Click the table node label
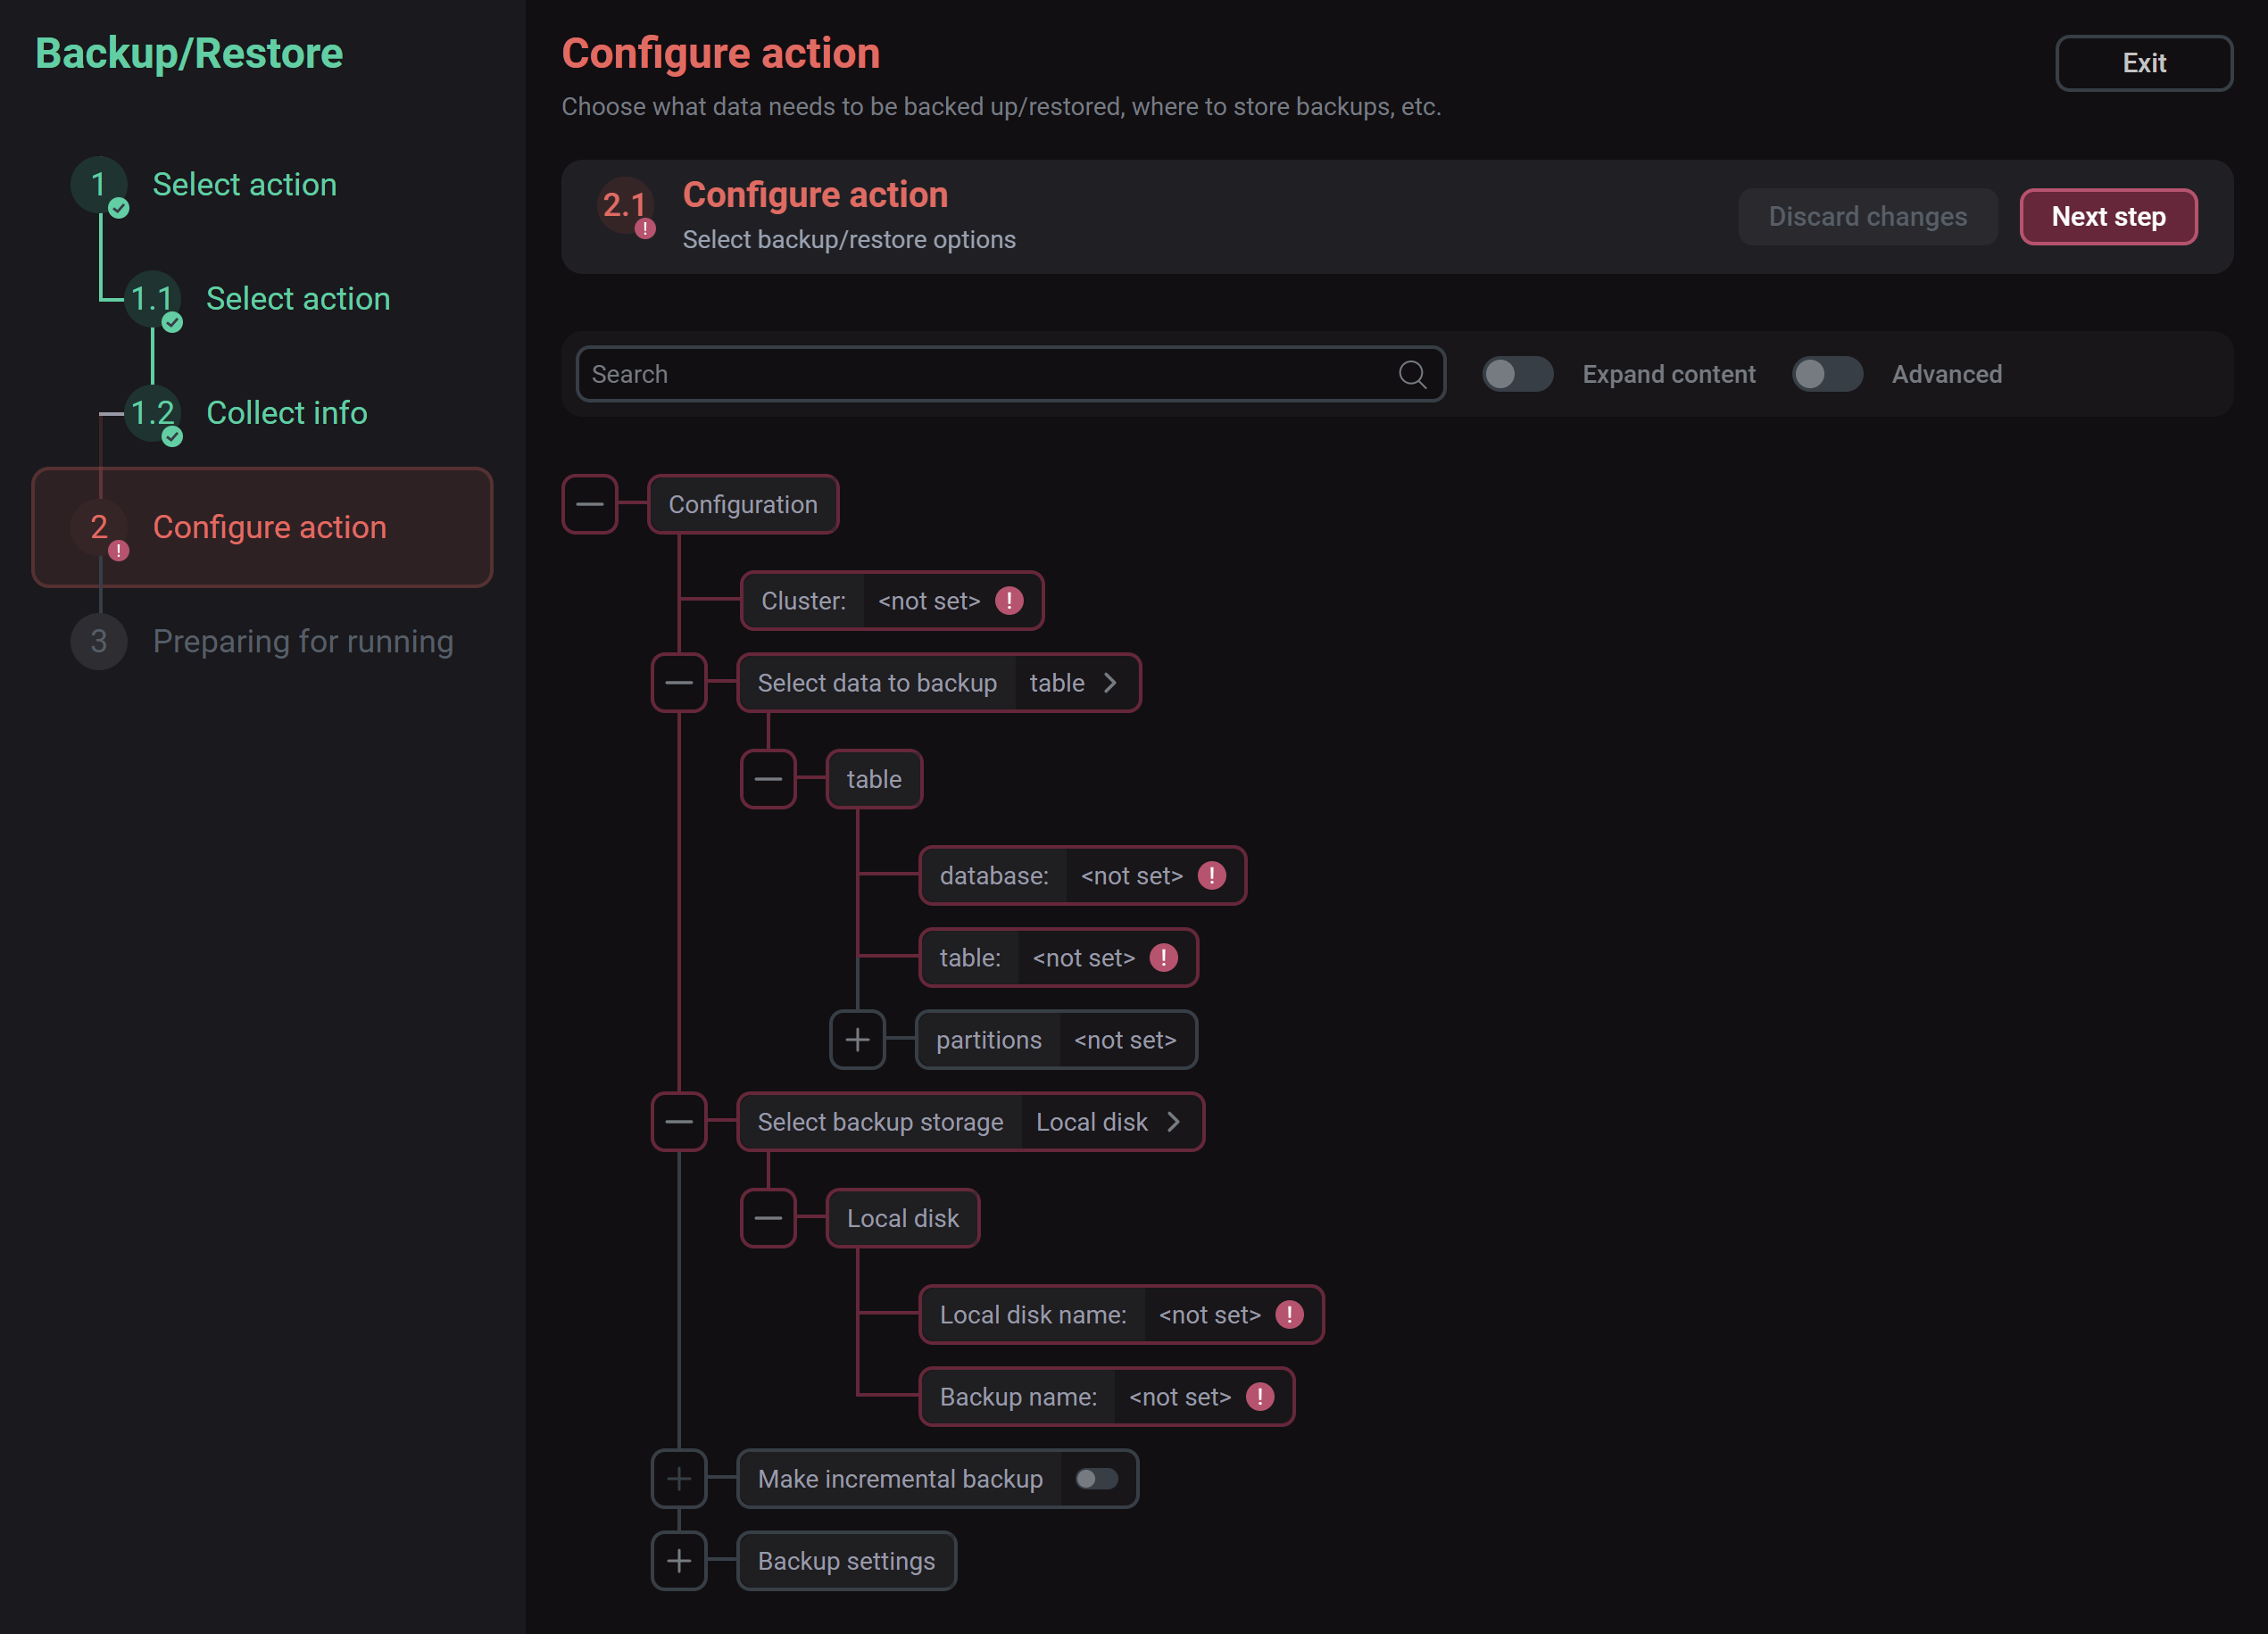The height and width of the screenshot is (1634, 2268). tap(874, 779)
